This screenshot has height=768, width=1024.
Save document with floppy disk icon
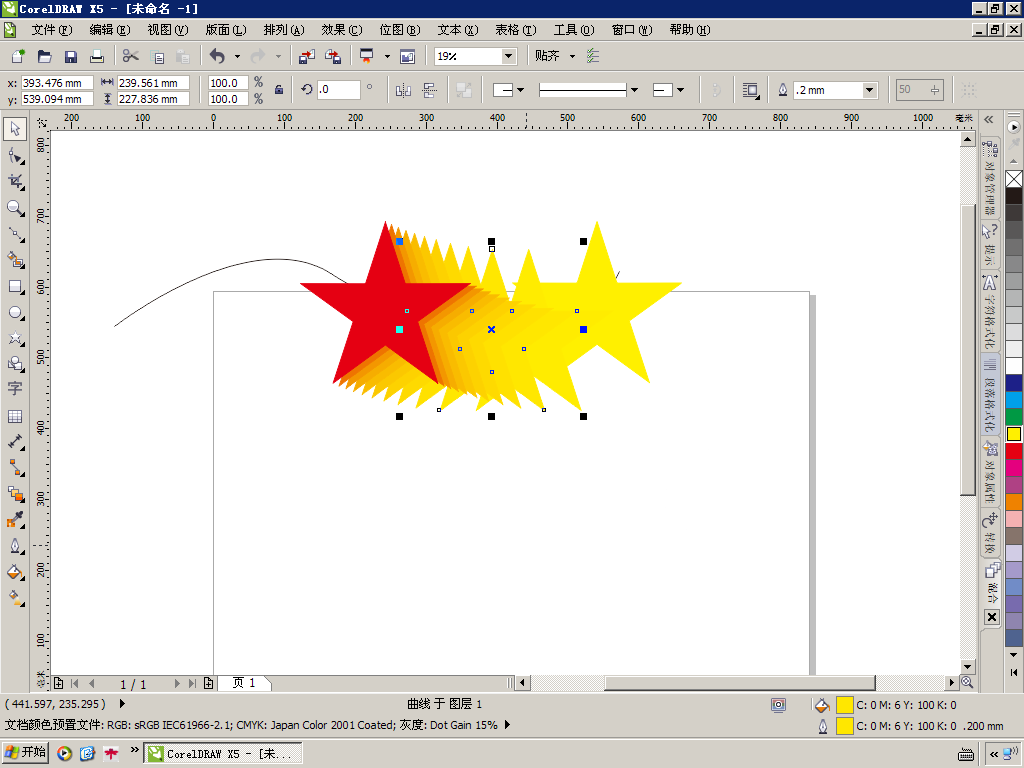point(71,56)
